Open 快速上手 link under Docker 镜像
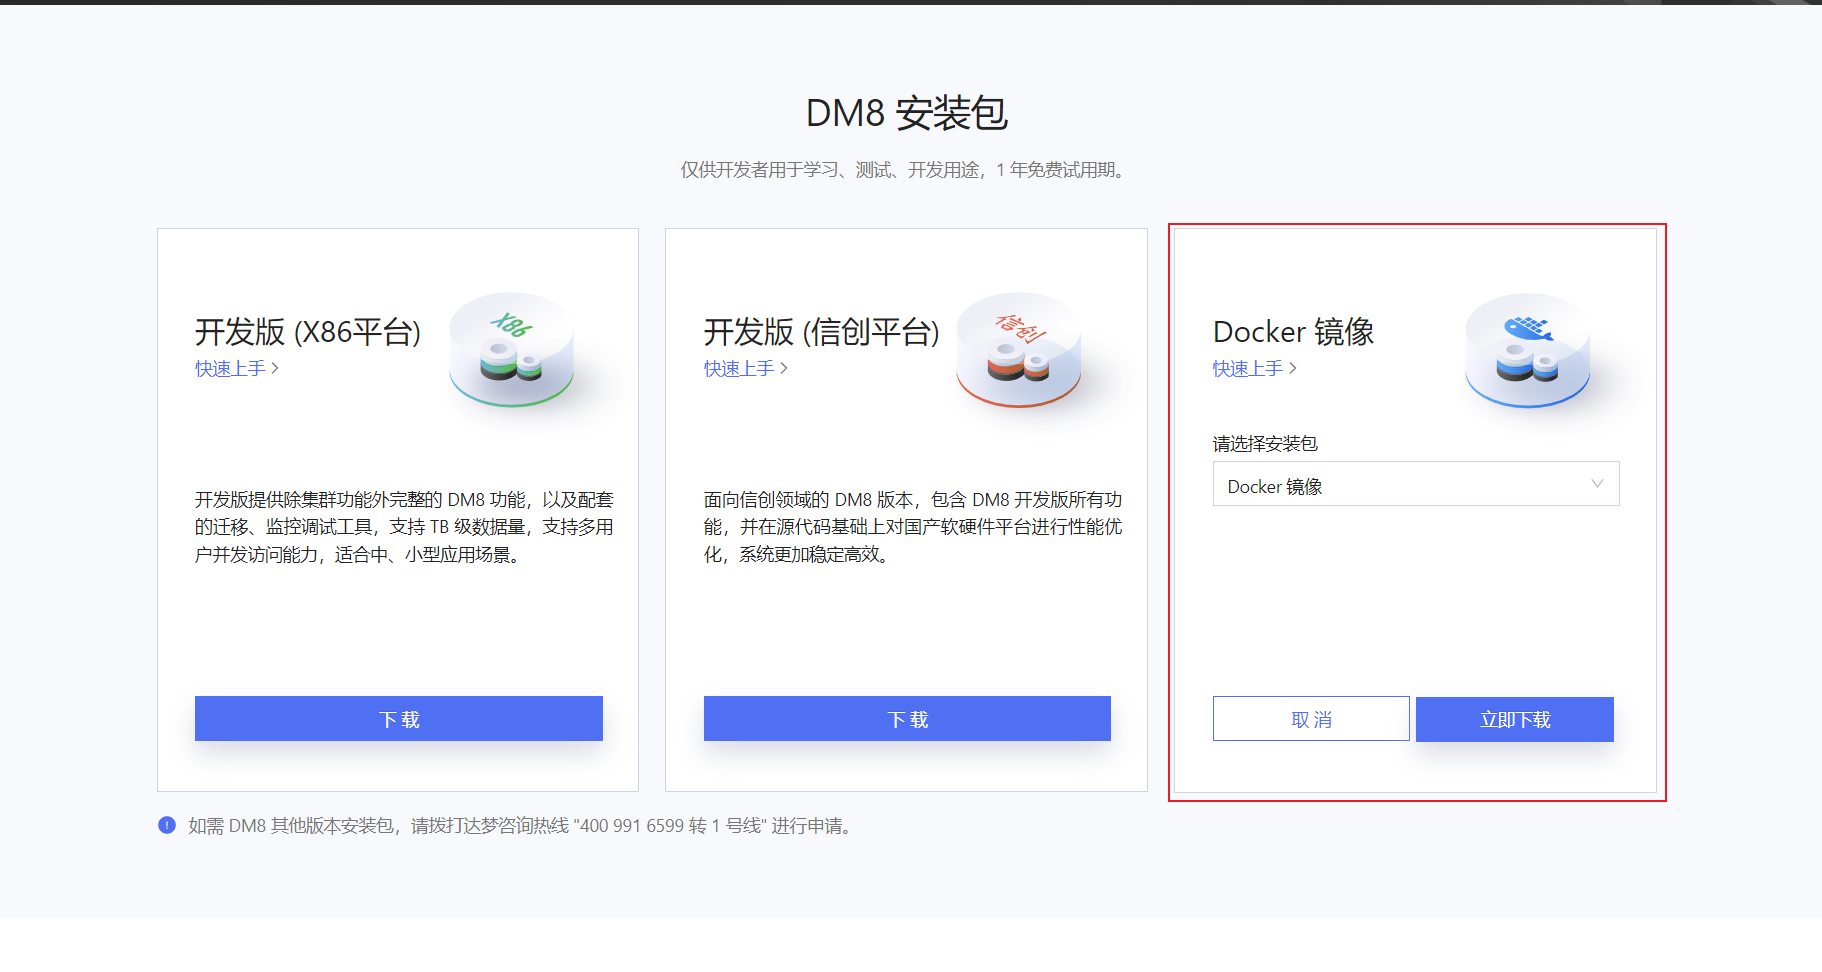Viewport: 1822px width, 972px height. tap(1255, 369)
